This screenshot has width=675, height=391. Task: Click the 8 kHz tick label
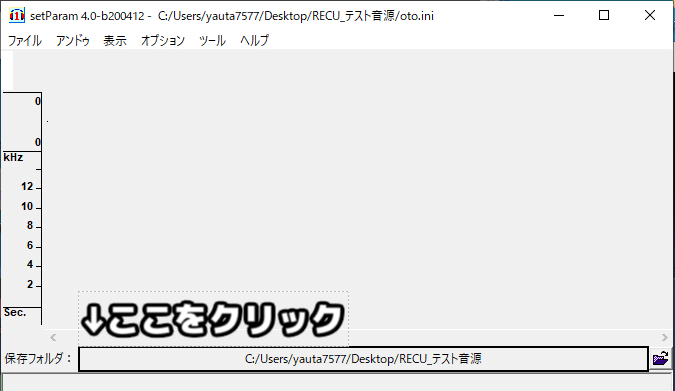coord(30,225)
